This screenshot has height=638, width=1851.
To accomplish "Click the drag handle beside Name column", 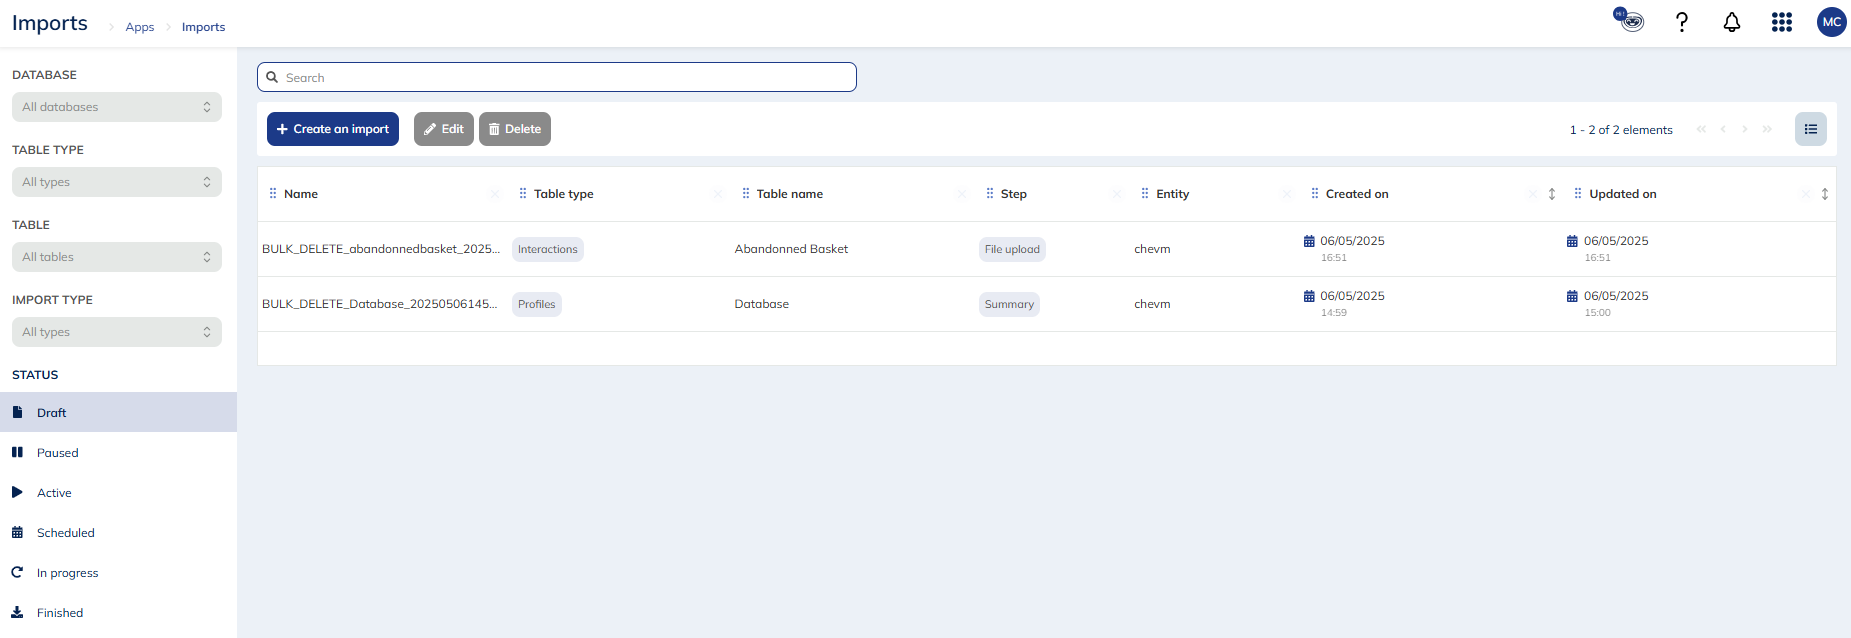I will tap(273, 194).
